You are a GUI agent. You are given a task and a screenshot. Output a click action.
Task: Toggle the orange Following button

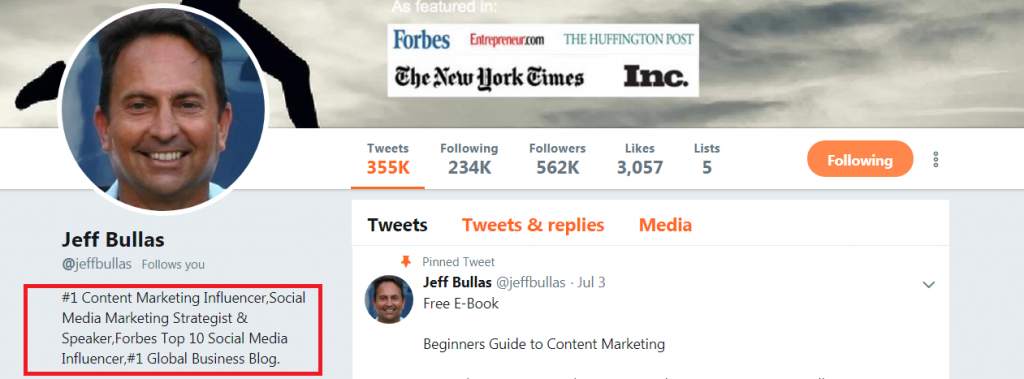click(859, 159)
